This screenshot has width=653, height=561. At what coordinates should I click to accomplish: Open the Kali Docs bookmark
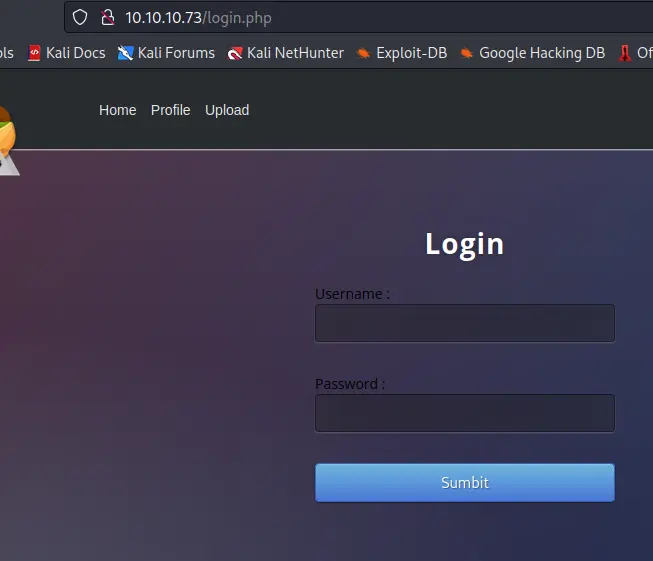[x=67, y=53]
